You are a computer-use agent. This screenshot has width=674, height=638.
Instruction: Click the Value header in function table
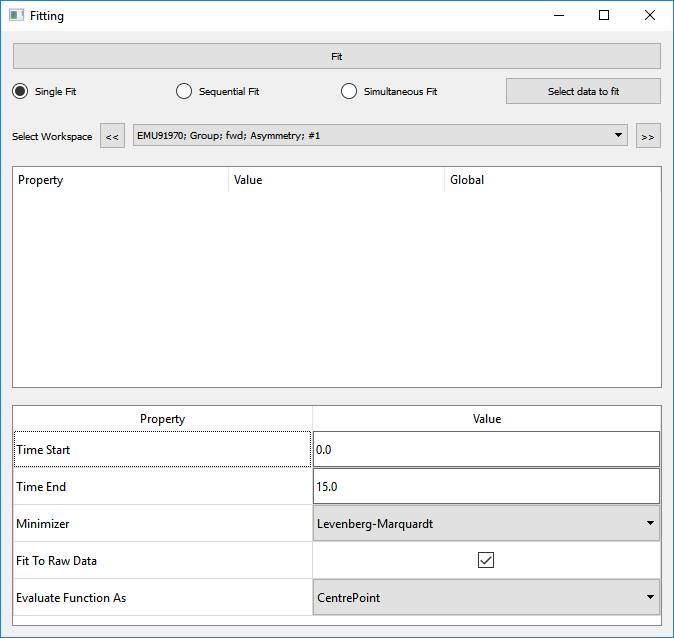247,180
